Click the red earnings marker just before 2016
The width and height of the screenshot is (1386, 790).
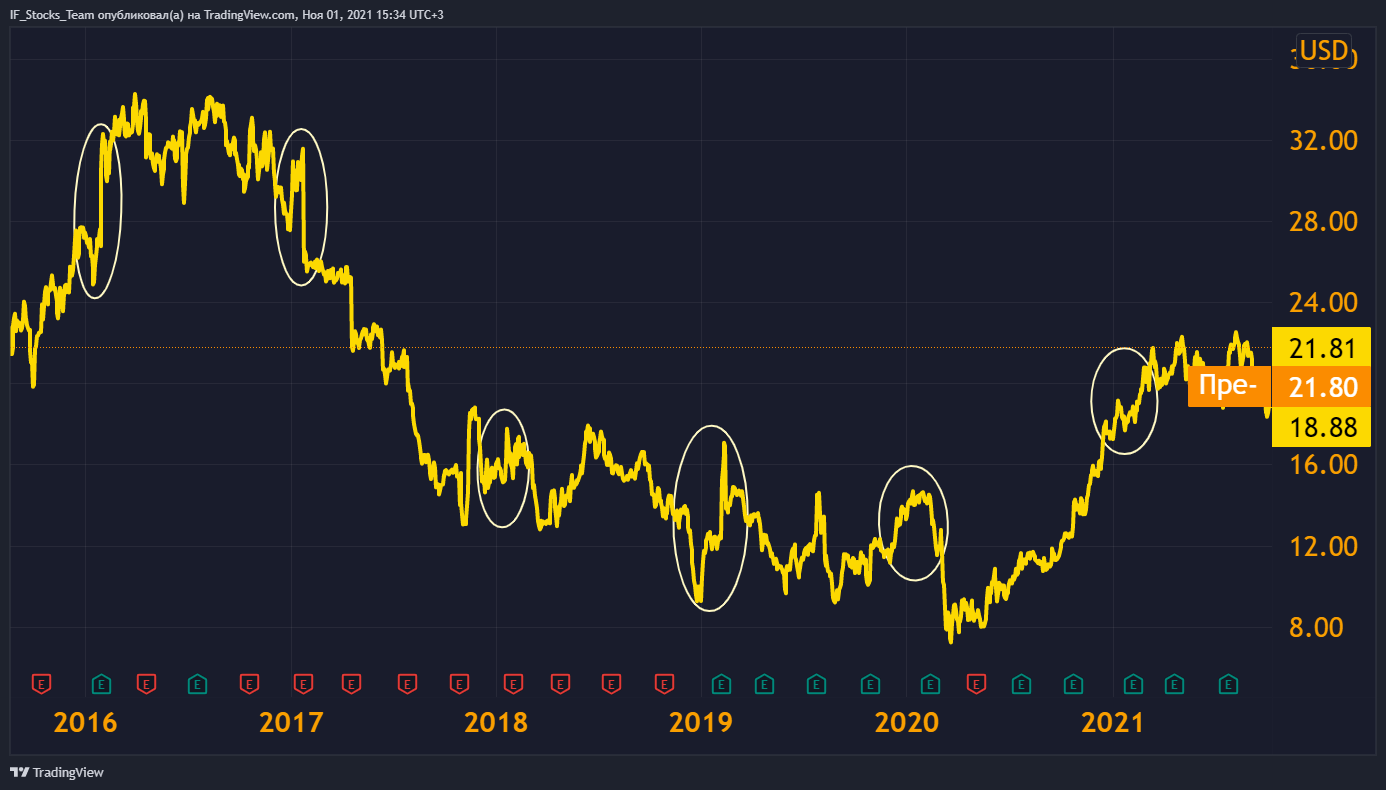coord(42,684)
